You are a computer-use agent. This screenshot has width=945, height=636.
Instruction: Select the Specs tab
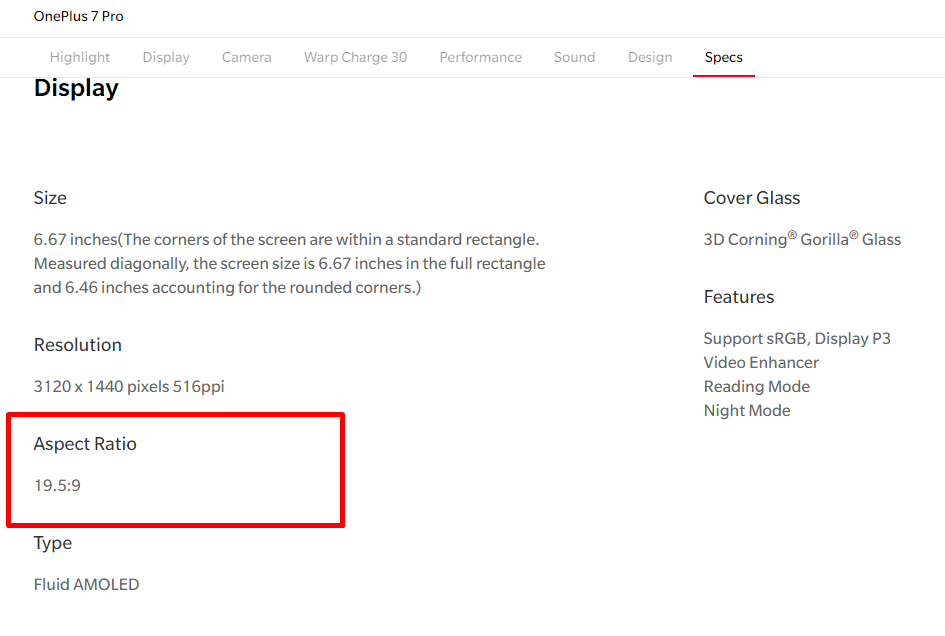(x=723, y=57)
